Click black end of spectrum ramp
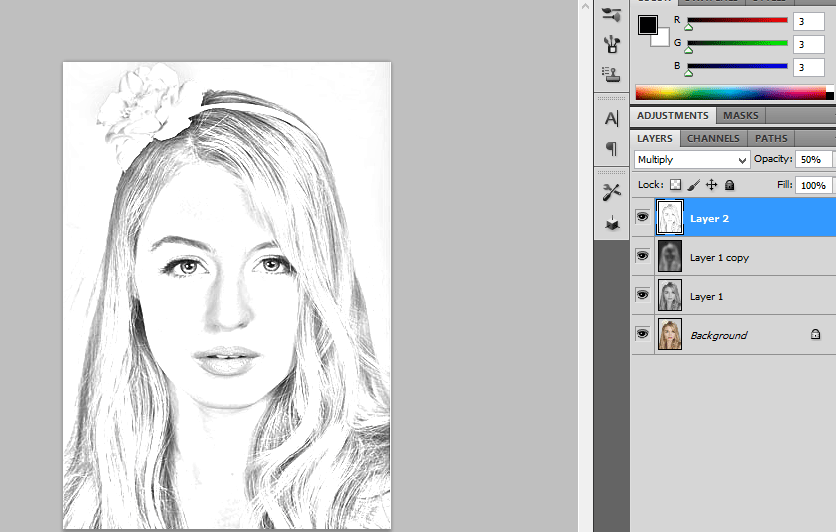Image resolution: width=836 pixels, height=532 pixels. coord(830,95)
